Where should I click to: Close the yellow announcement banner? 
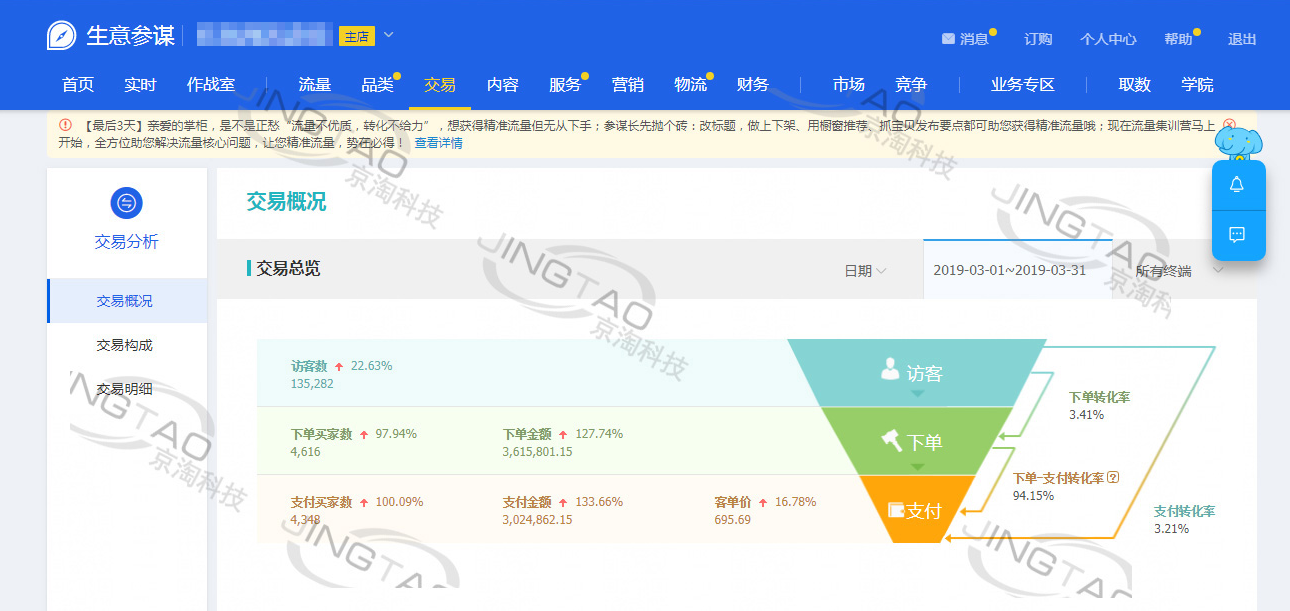pyautogui.click(x=1230, y=125)
